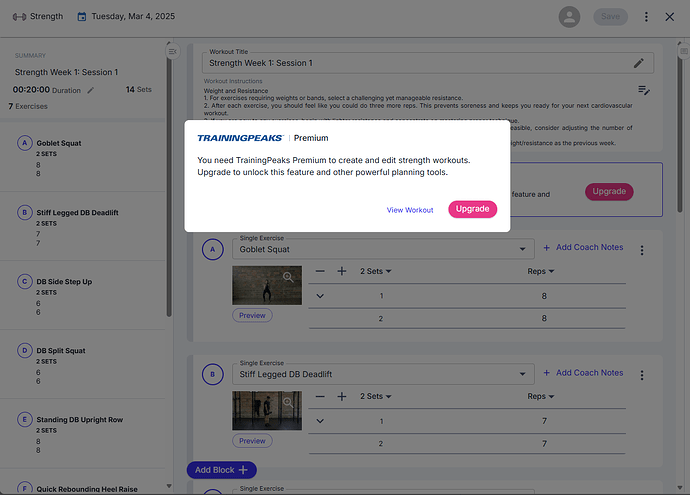
Task: Click the Add Block button
Action: (x=221, y=470)
